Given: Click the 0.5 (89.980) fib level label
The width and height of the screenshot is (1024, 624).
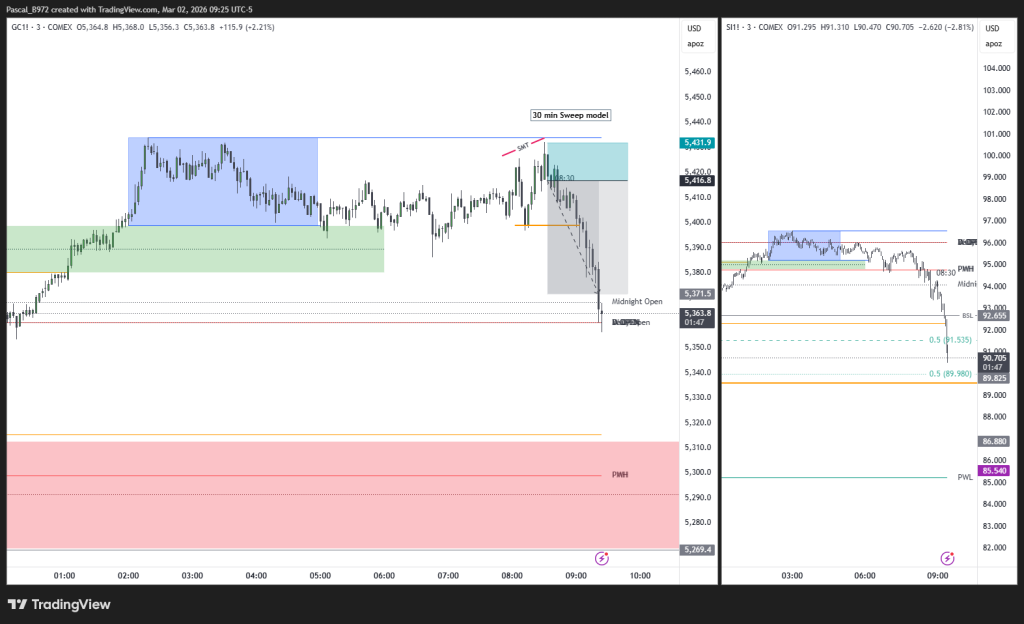Looking at the screenshot, I should point(950,374).
